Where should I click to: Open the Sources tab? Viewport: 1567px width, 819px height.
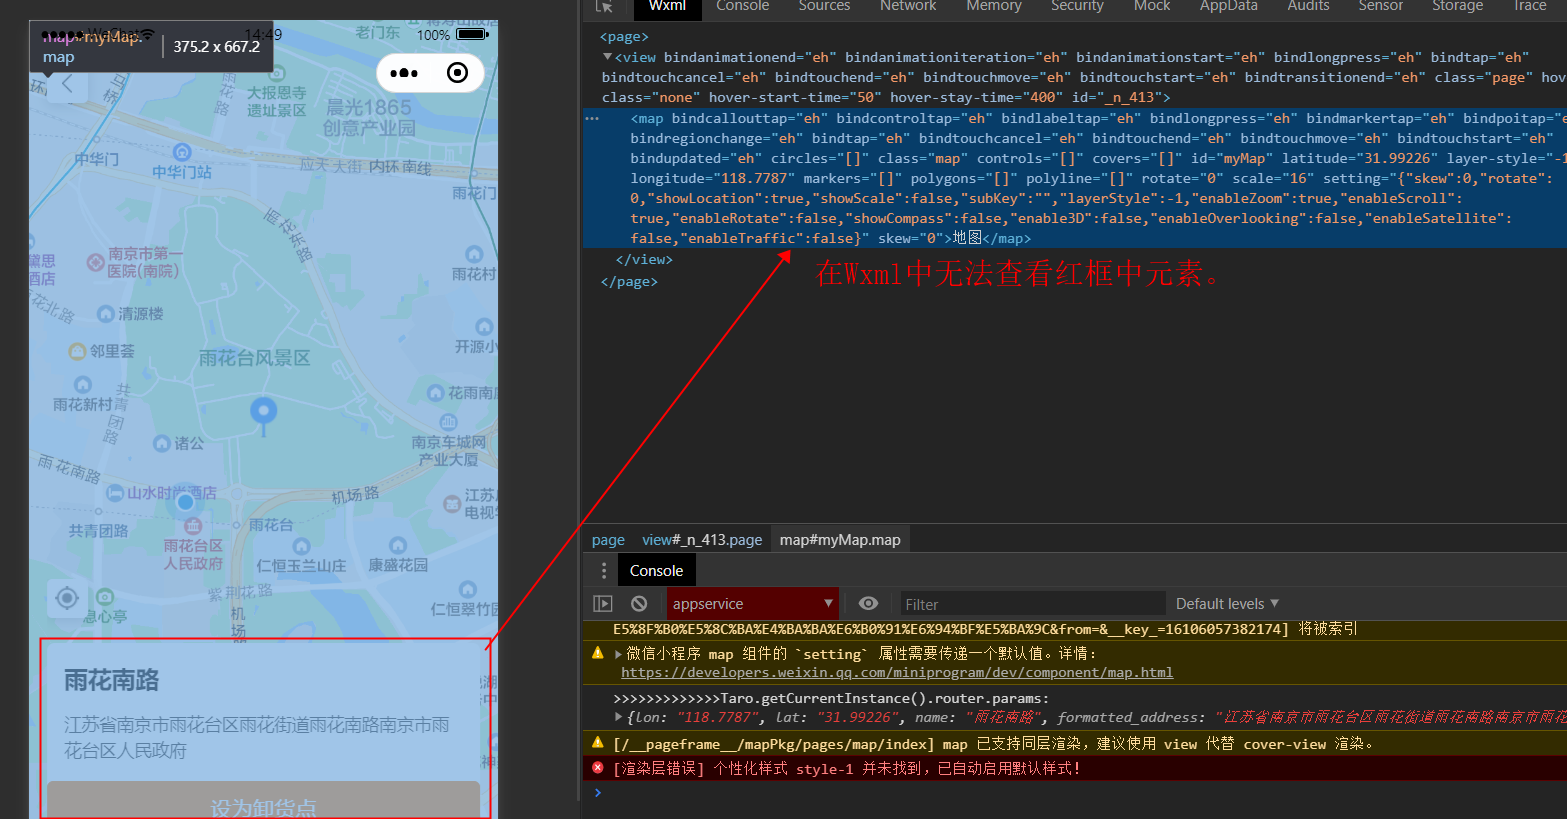click(824, 6)
